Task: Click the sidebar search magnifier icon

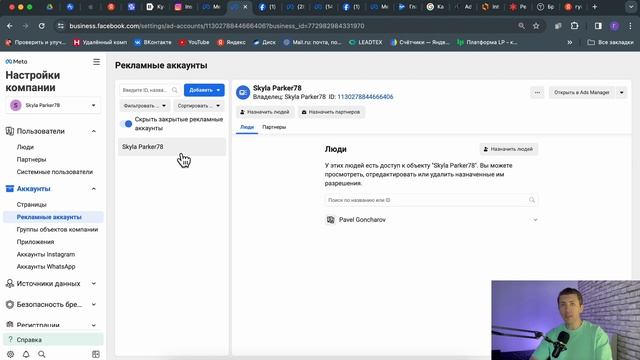Action: pos(42,354)
